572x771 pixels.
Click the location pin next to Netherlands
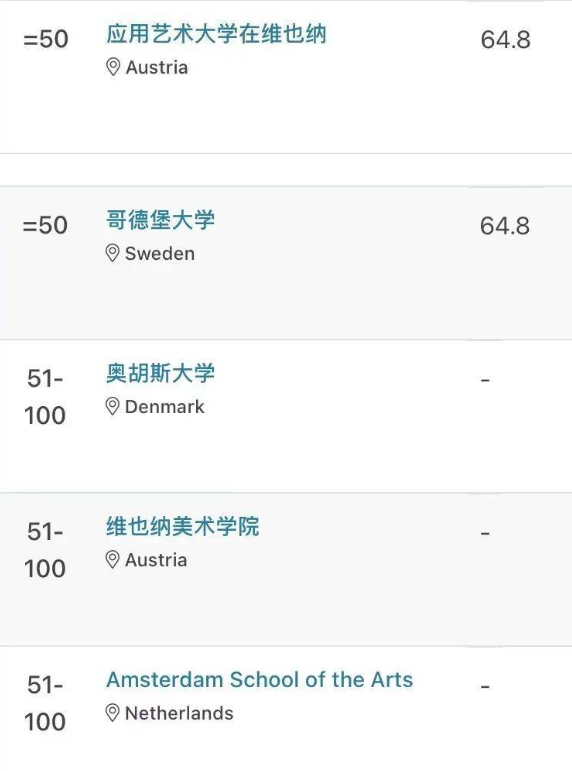click(113, 713)
